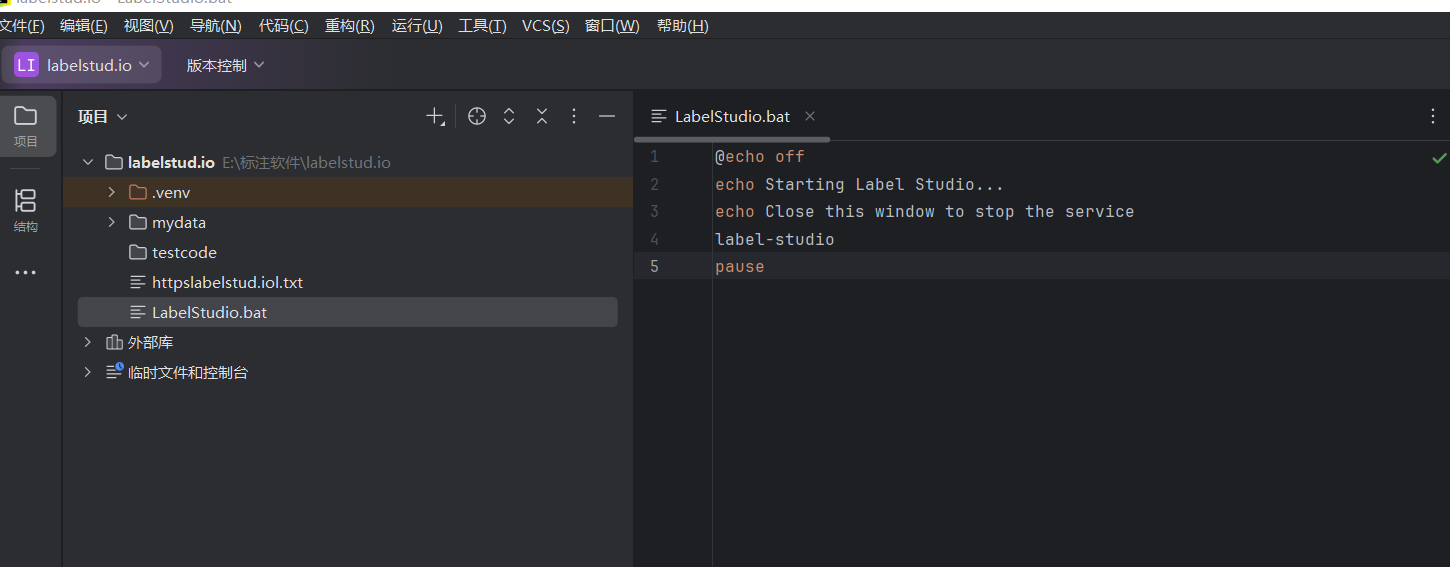Open the 文件(F) menu
This screenshot has width=1450, height=567.
pyautogui.click(x=22, y=26)
